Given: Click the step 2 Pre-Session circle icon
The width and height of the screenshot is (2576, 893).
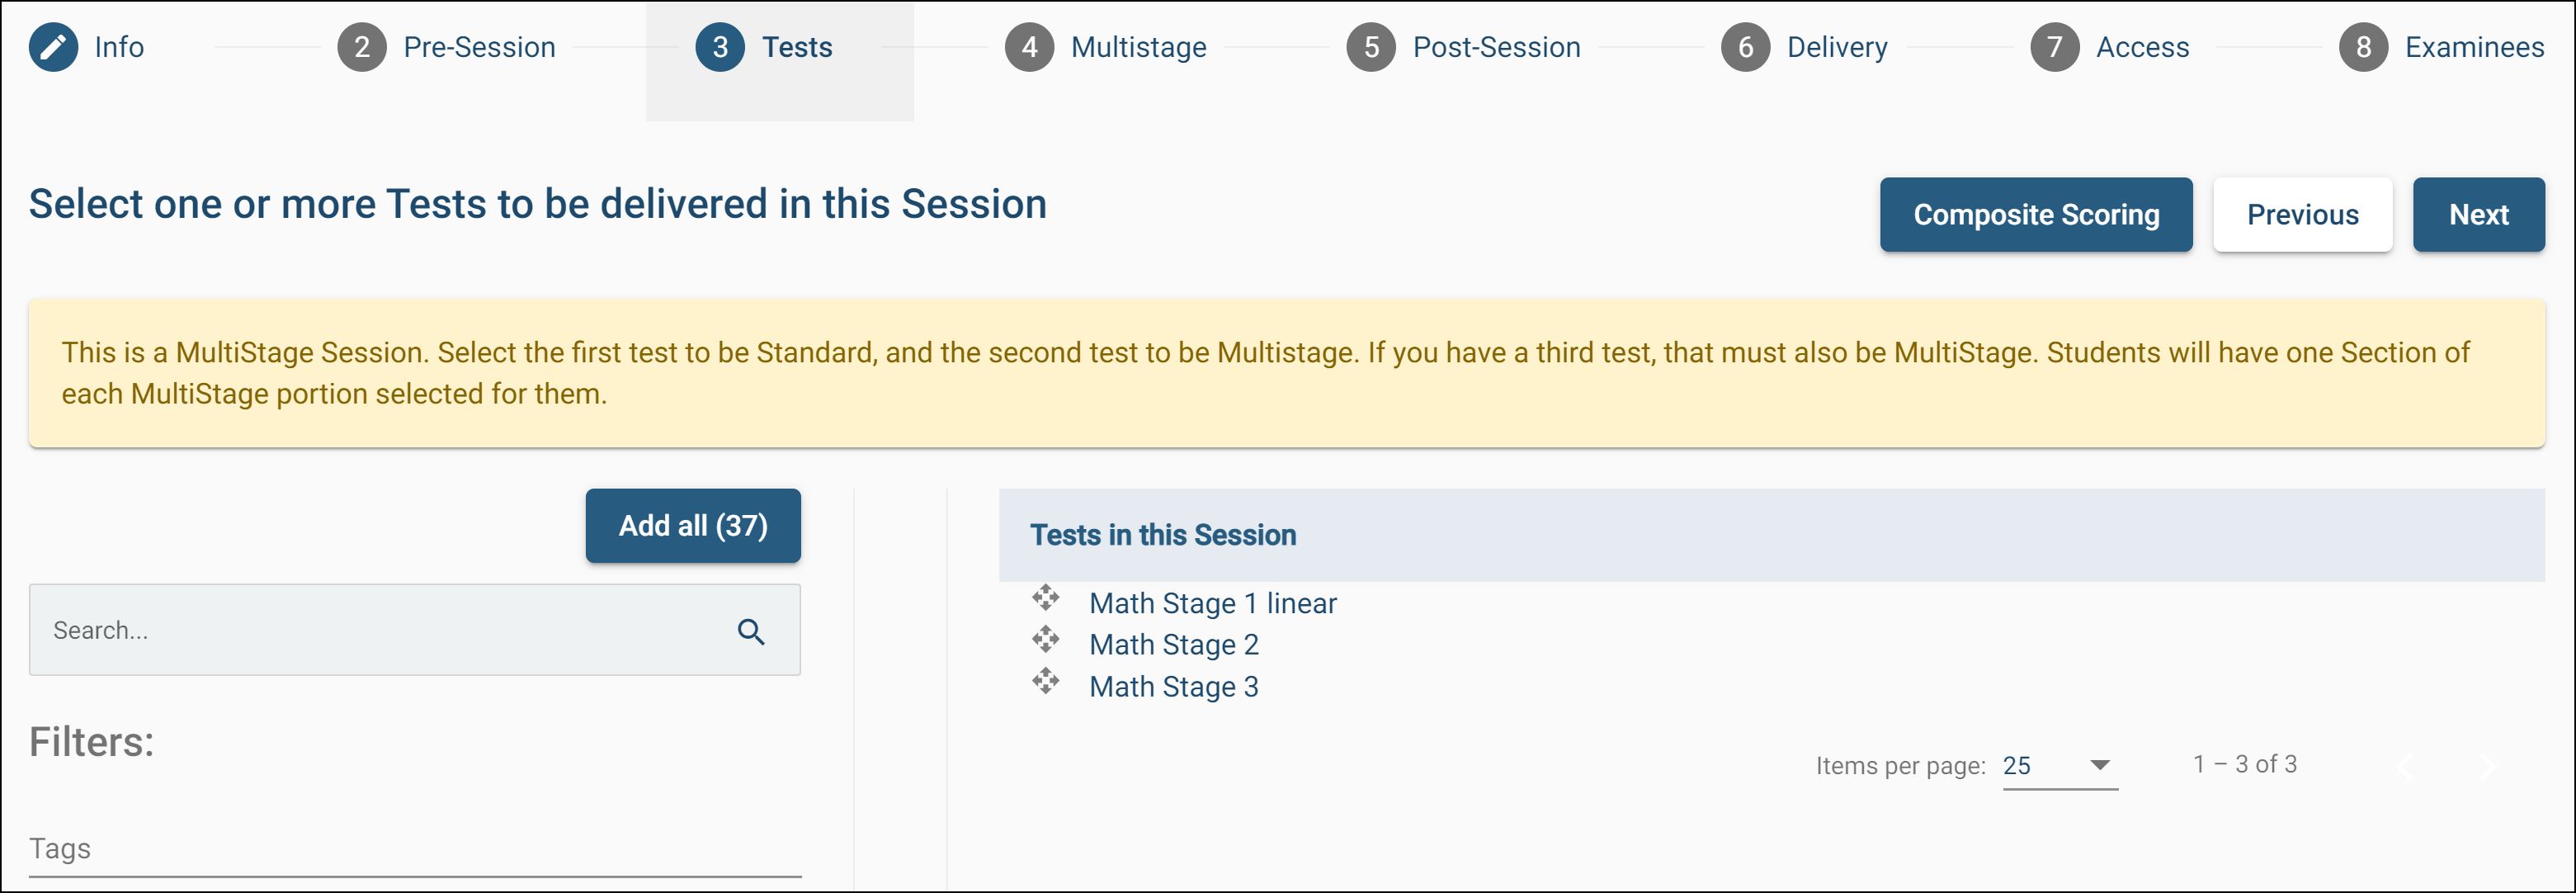Looking at the screenshot, I should click(362, 47).
